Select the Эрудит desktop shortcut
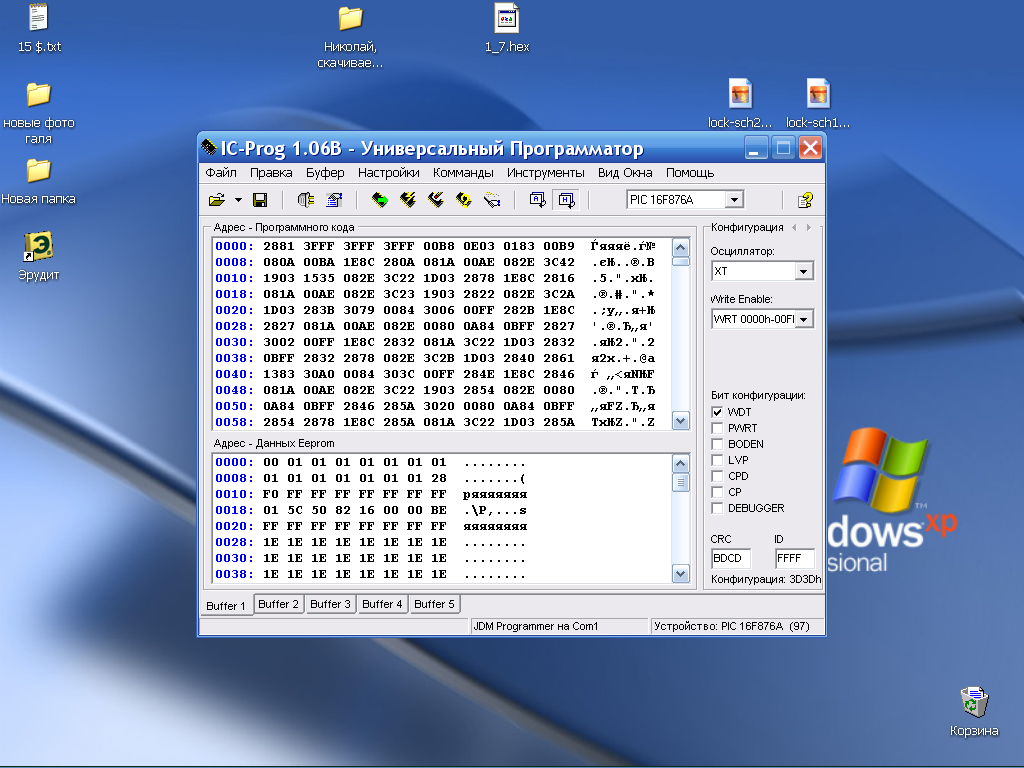Image resolution: width=1024 pixels, height=768 pixels. (39, 256)
